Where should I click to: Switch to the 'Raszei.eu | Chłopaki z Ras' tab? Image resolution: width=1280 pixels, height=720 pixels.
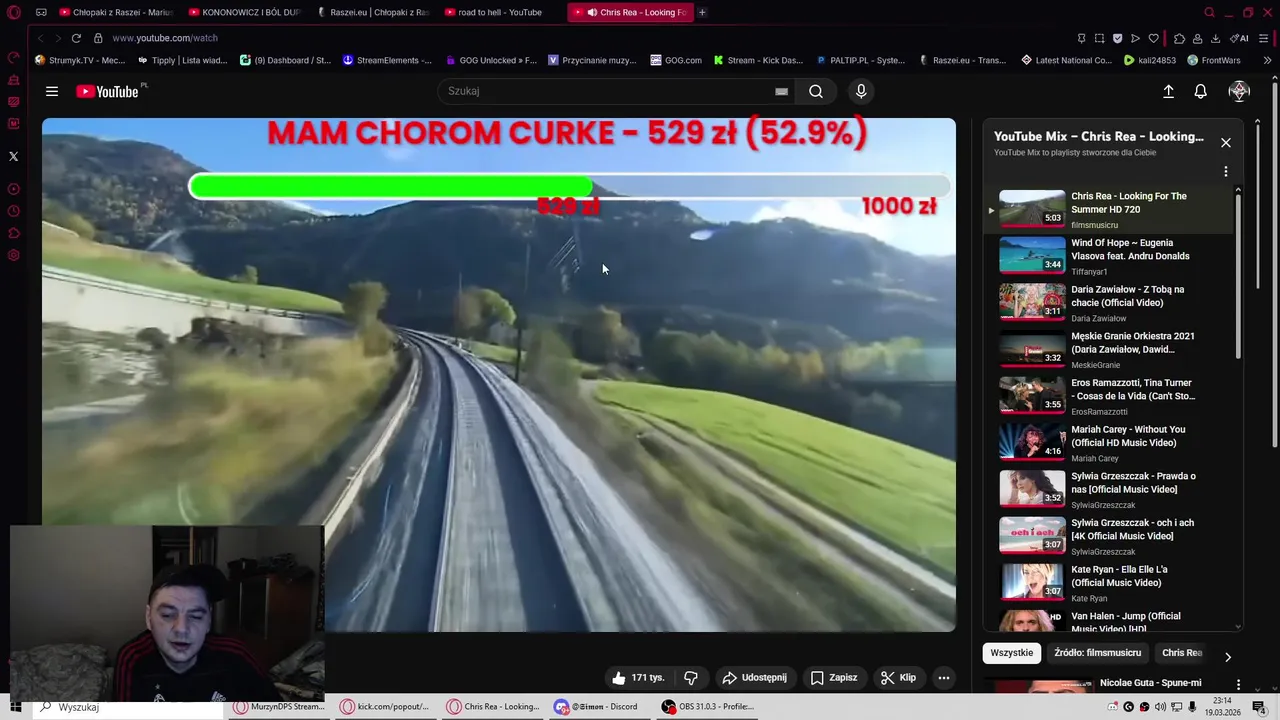tap(373, 12)
